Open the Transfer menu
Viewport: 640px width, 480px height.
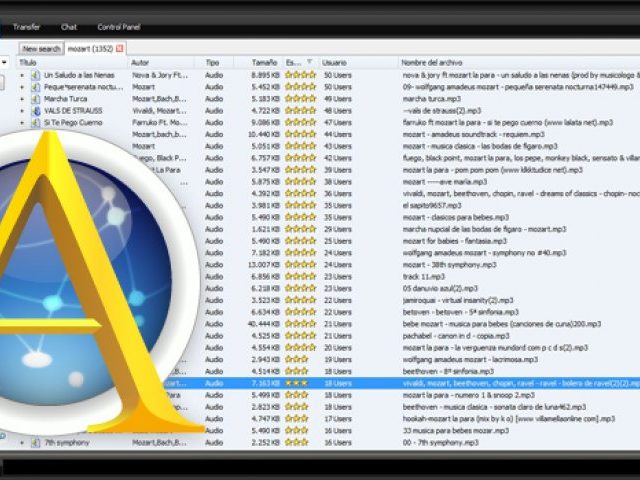(27, 27)
